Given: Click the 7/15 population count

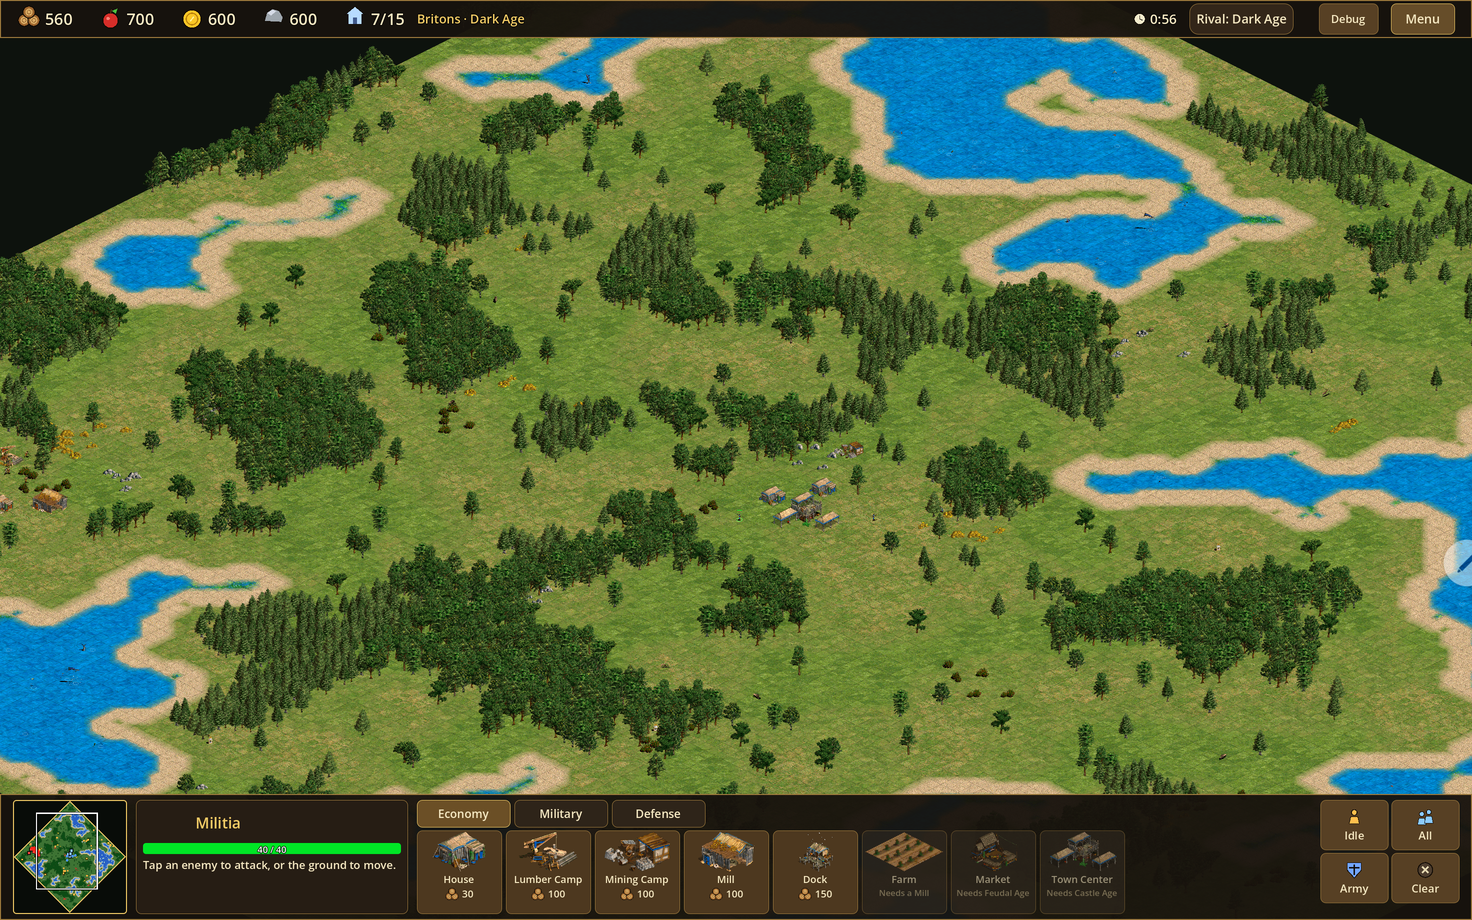Looking at the screenshot, I should (x=387, y=19).
